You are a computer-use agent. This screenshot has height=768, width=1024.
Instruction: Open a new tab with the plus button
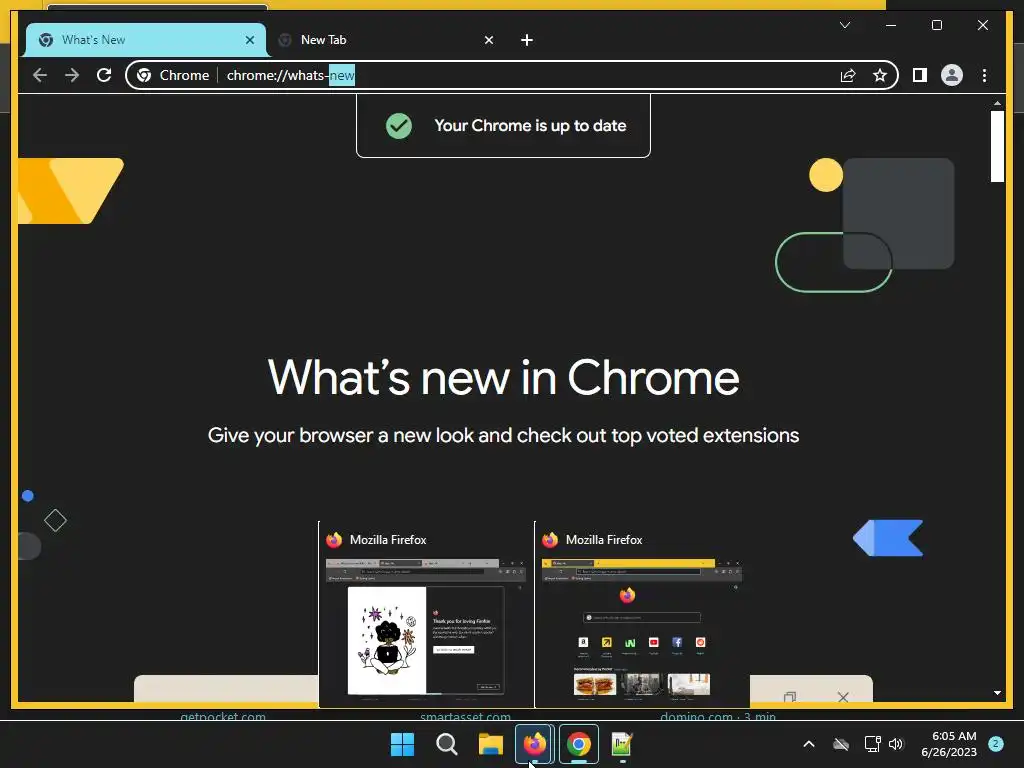coord(527,40)
